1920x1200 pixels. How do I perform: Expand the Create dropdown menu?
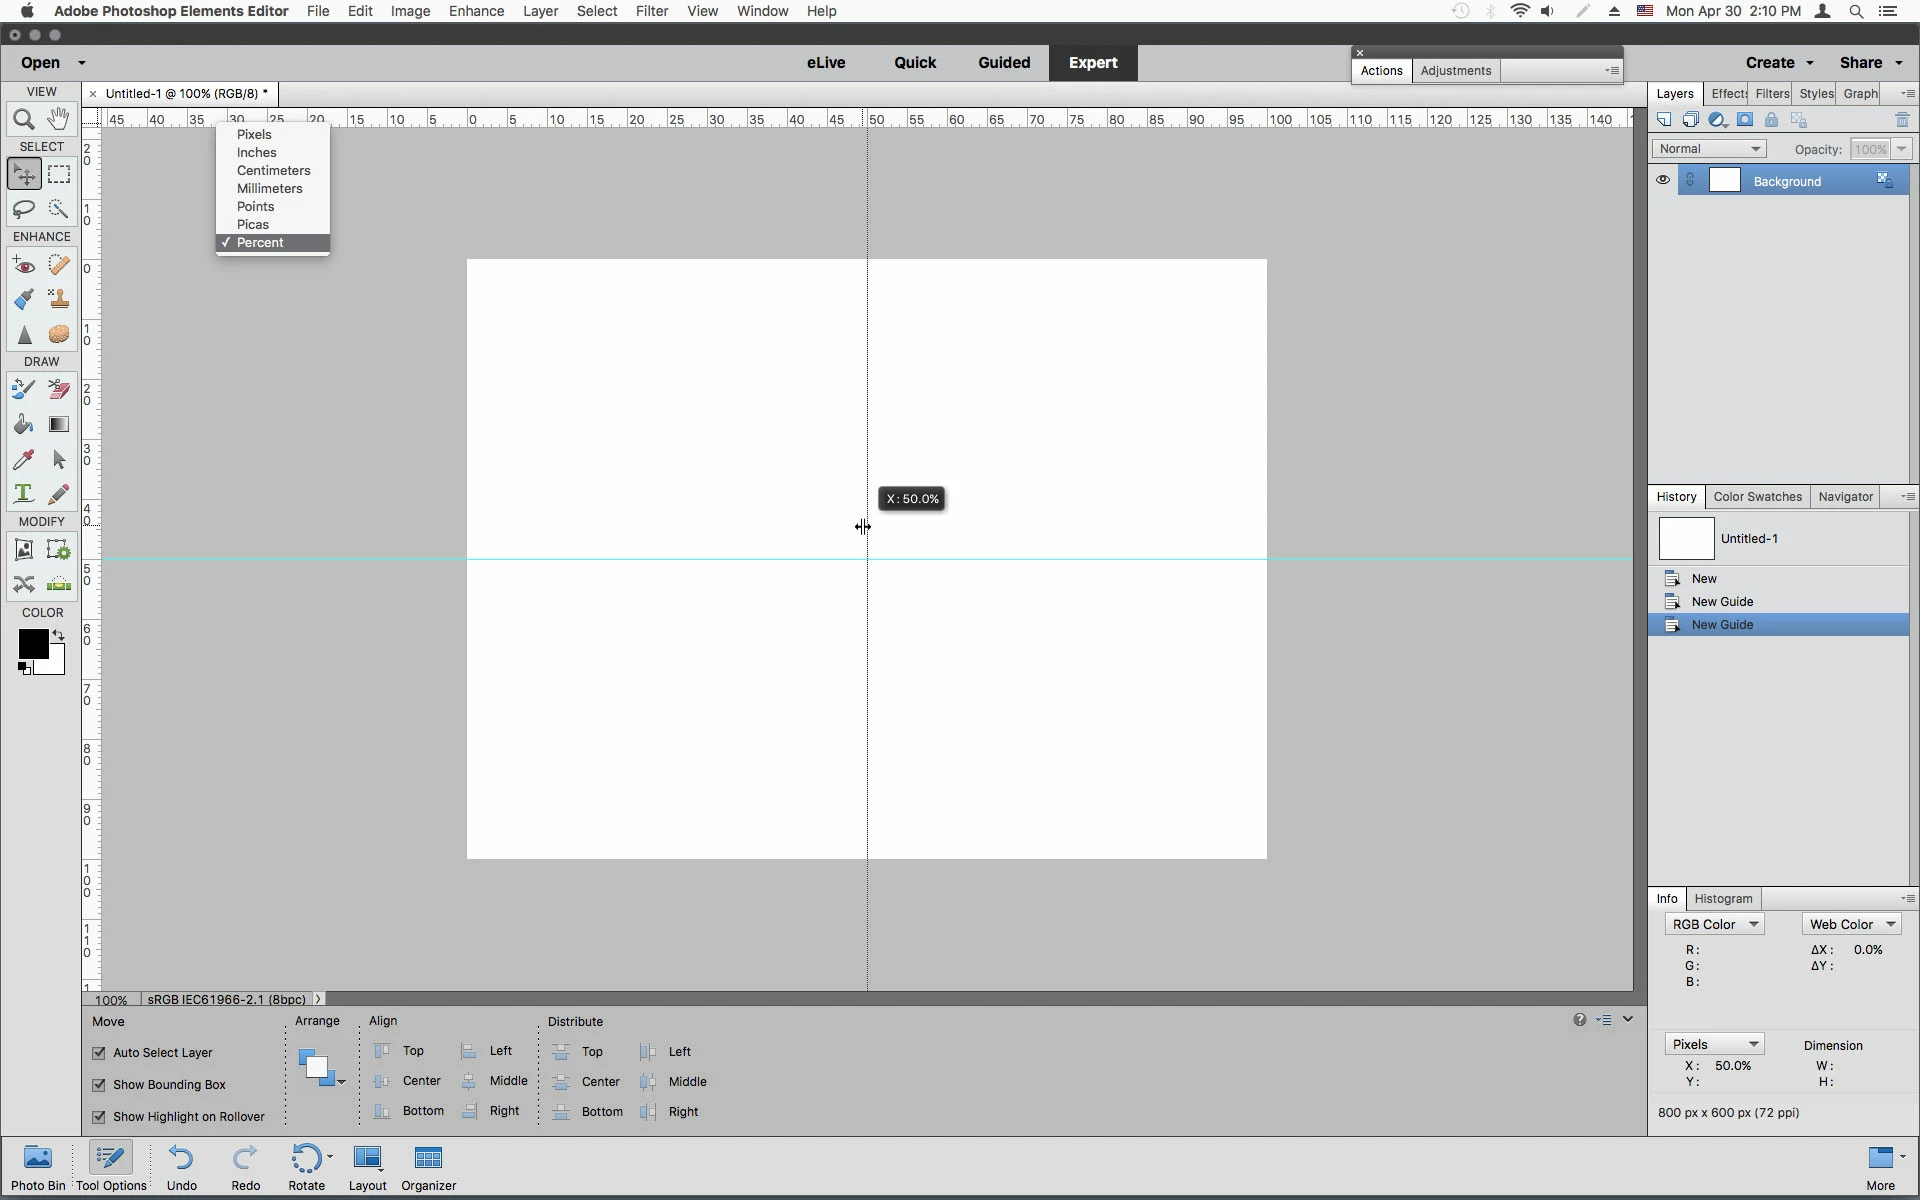[x=1779, y=62]
